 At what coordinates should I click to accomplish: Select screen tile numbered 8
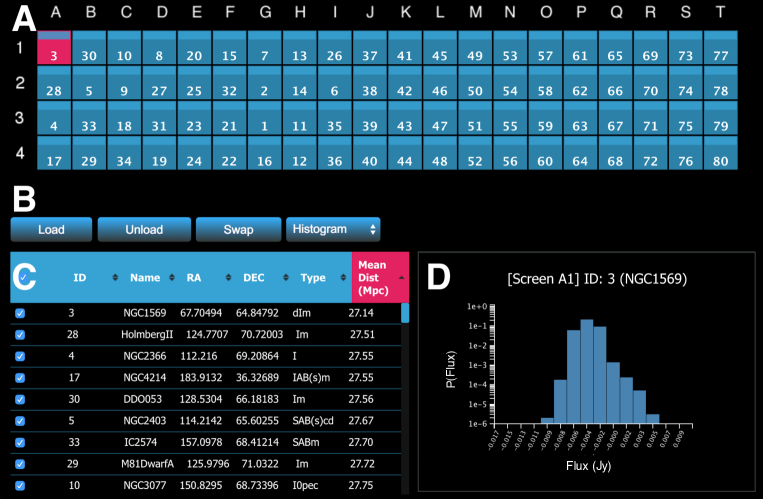pyautogui.click(x=159, y=48)
